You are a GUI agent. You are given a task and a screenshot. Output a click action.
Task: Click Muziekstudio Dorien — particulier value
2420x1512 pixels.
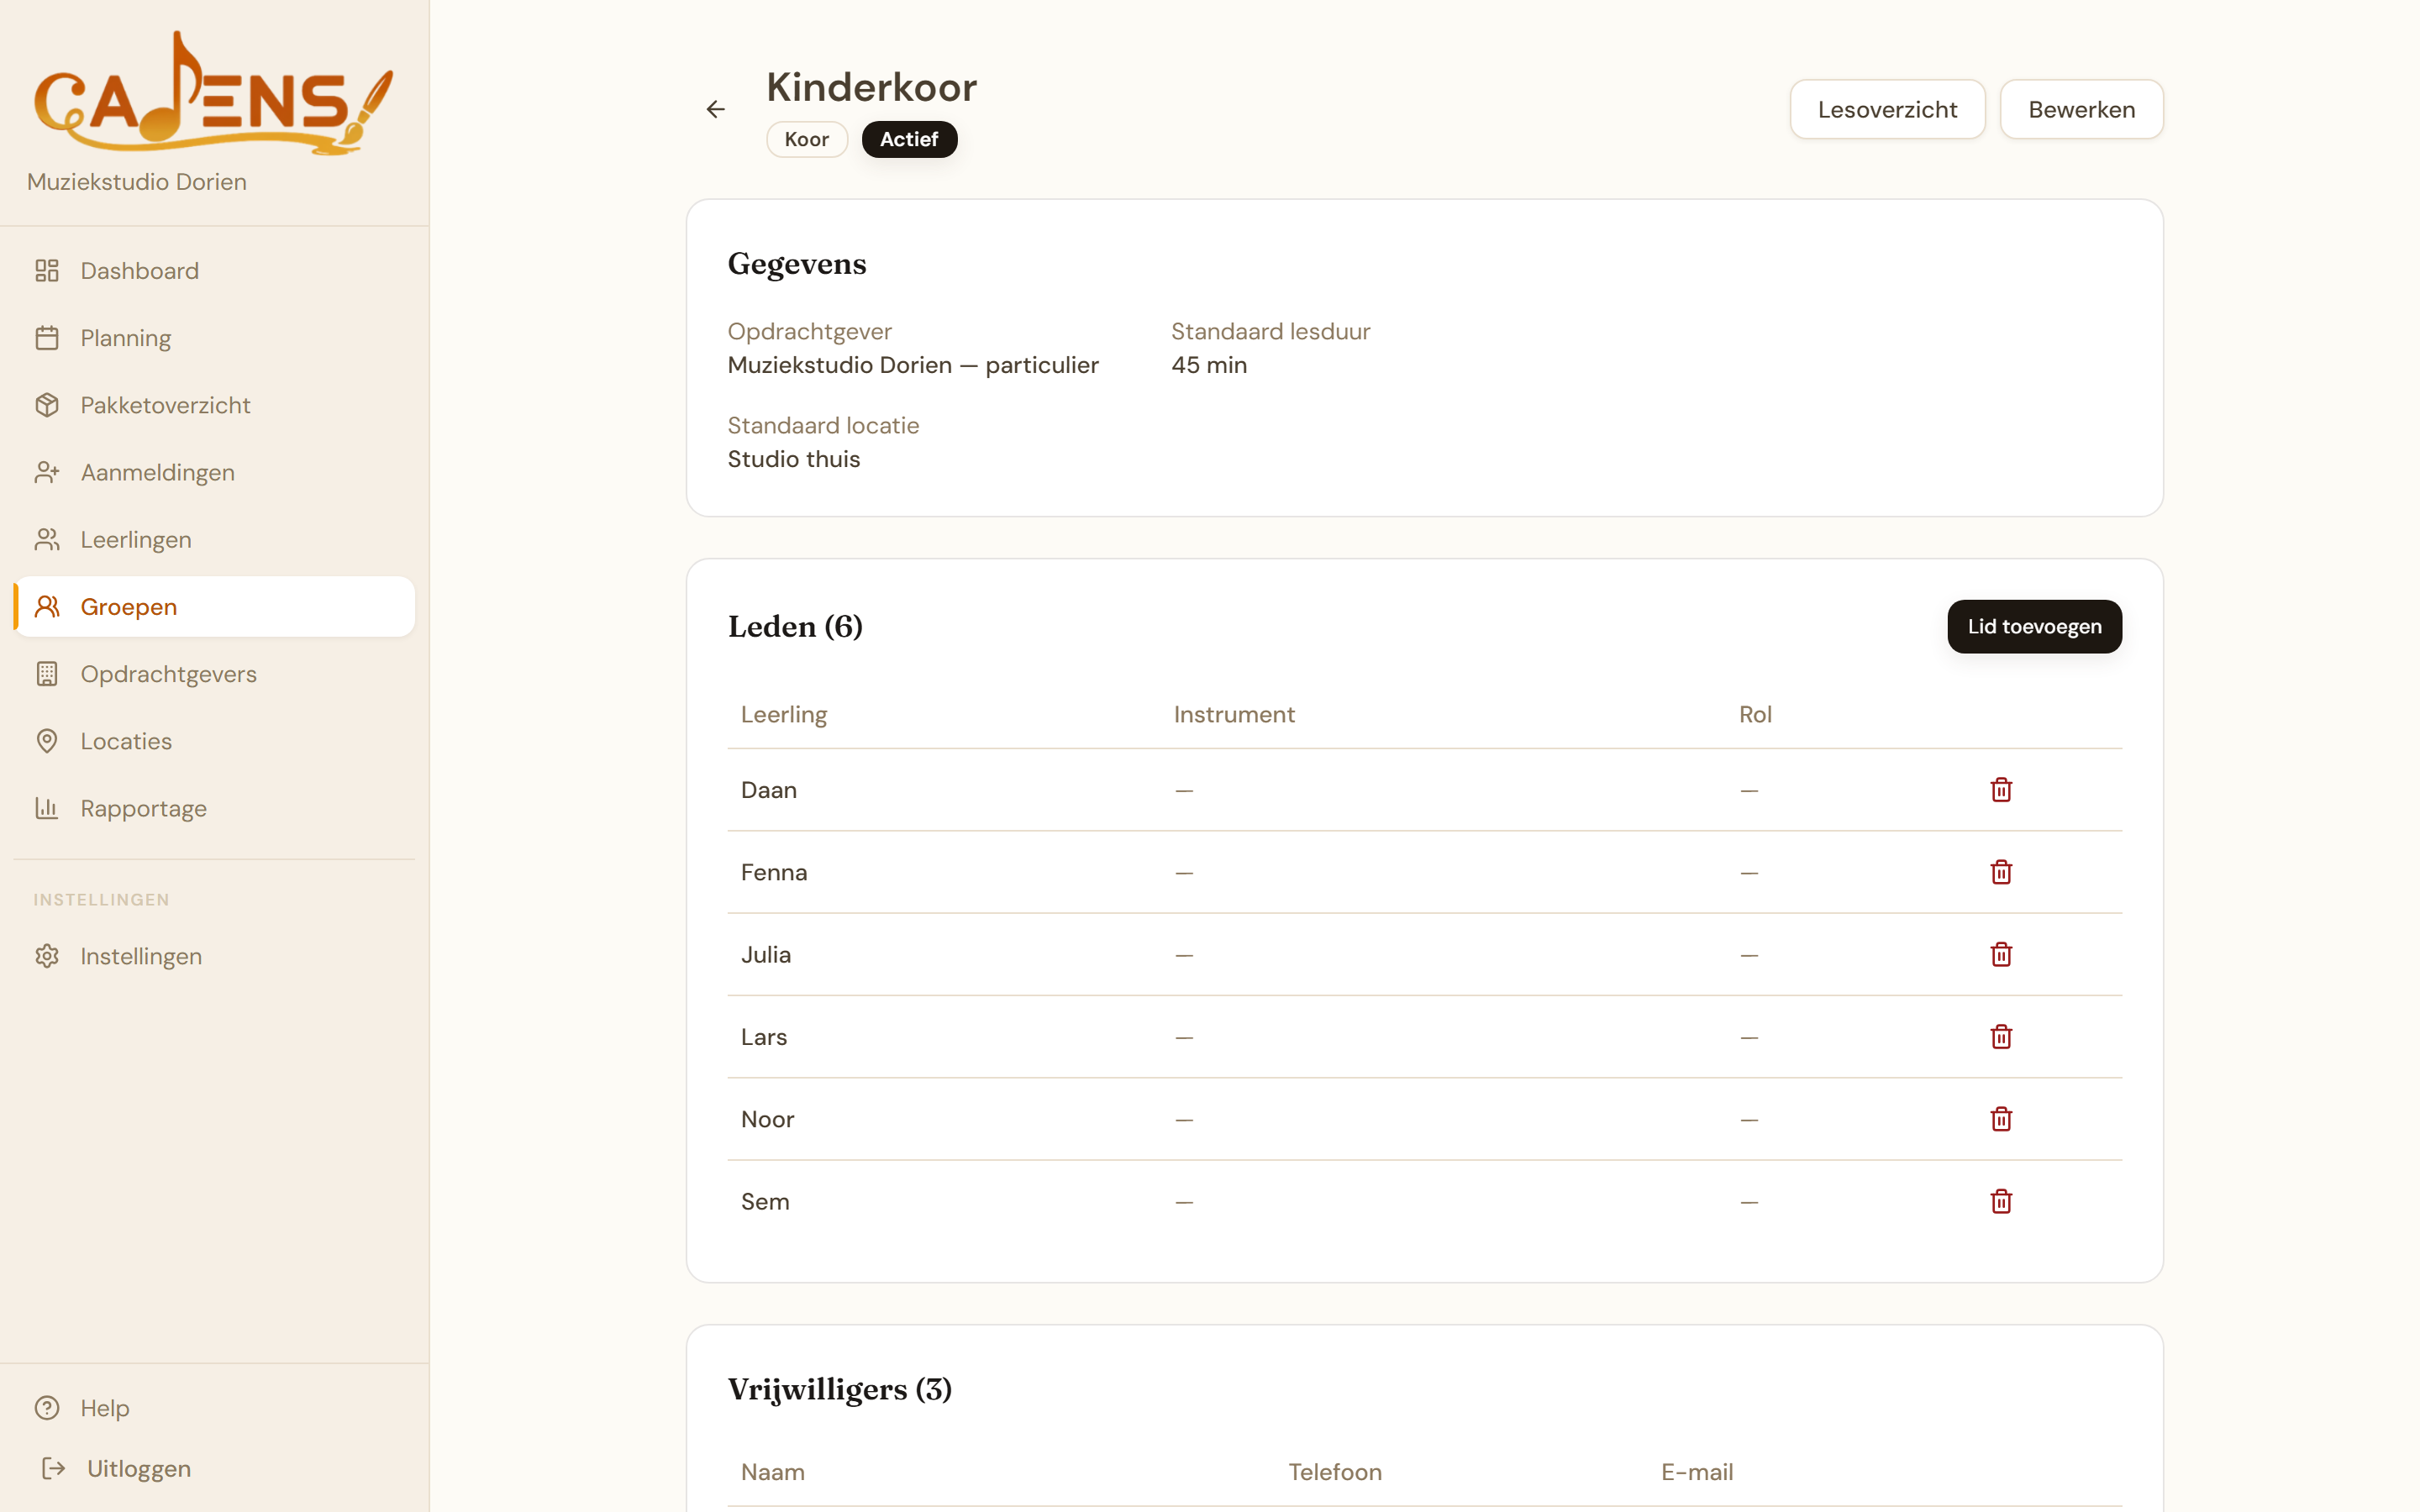pos(913,365)
